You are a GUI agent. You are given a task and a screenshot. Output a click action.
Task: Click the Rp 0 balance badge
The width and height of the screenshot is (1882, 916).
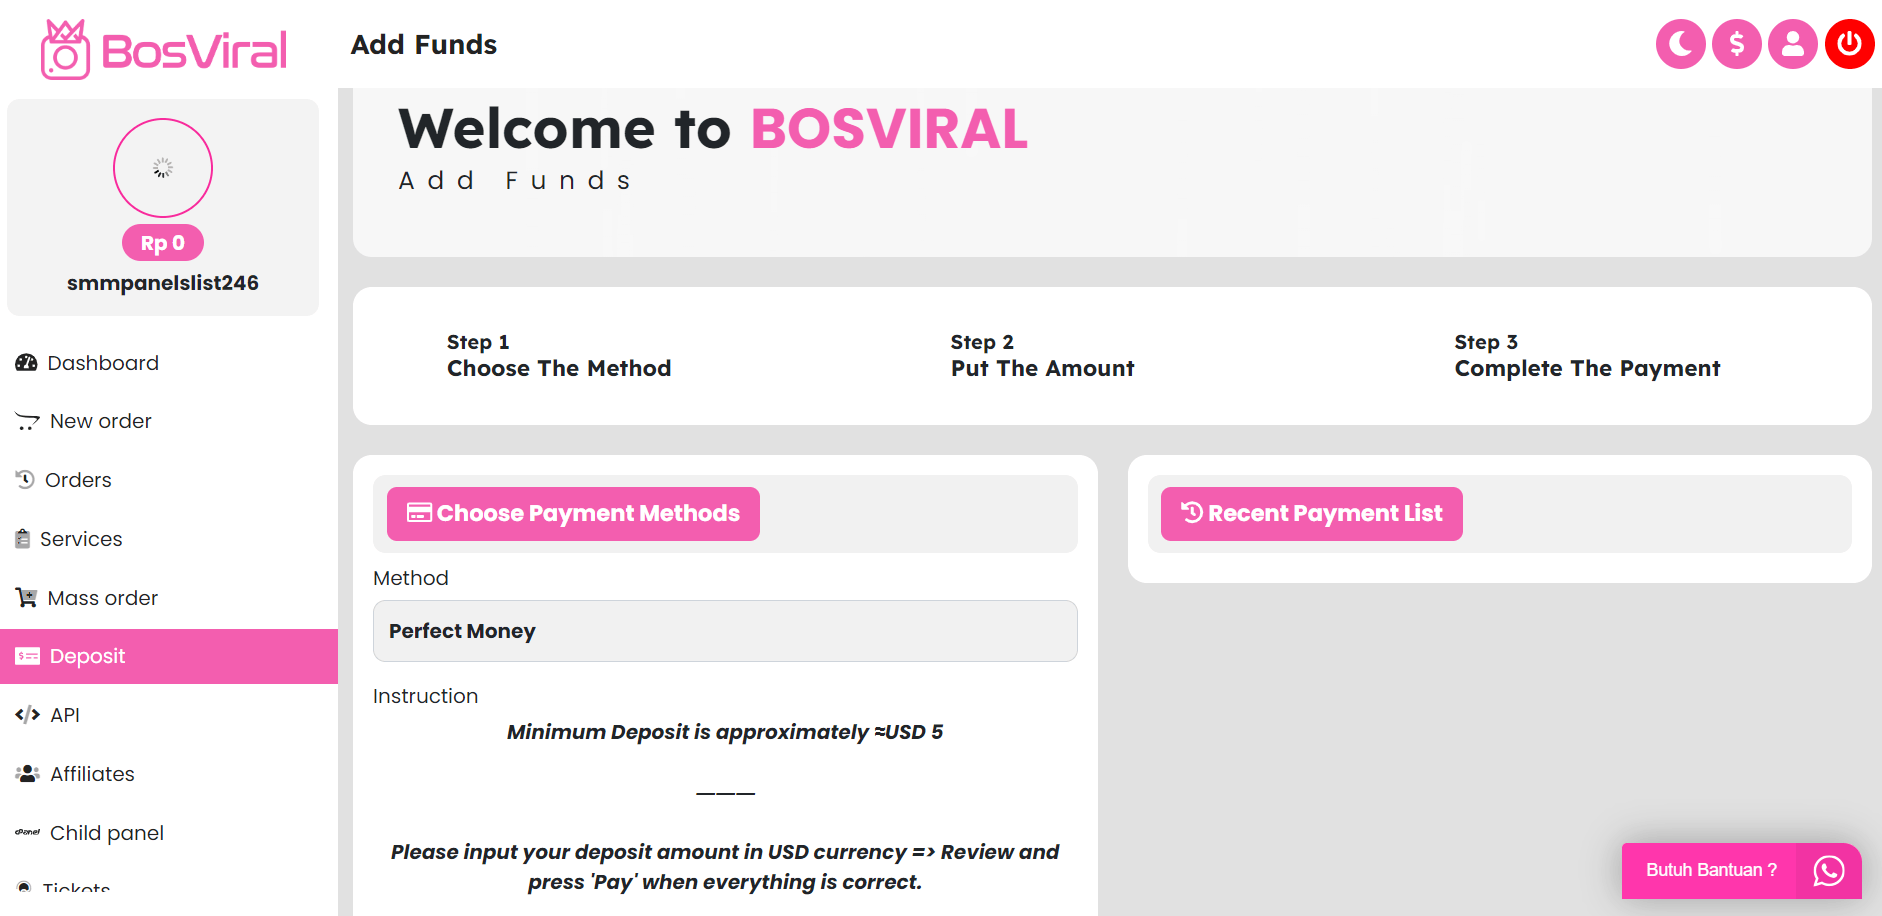[x=162, y=242]
